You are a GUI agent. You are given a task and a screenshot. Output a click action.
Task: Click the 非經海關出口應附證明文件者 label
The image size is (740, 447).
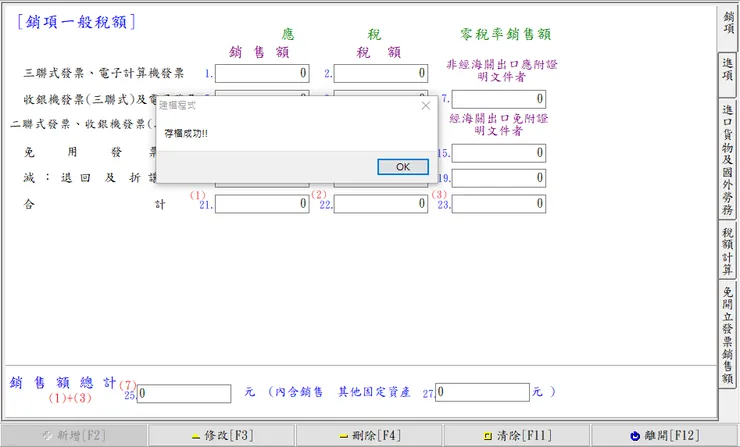pos(502,70)
